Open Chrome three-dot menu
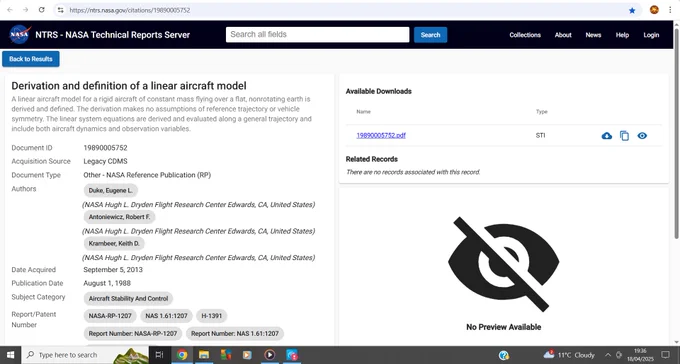The height and width of the screenshot is (364, 680). point(670,10)
